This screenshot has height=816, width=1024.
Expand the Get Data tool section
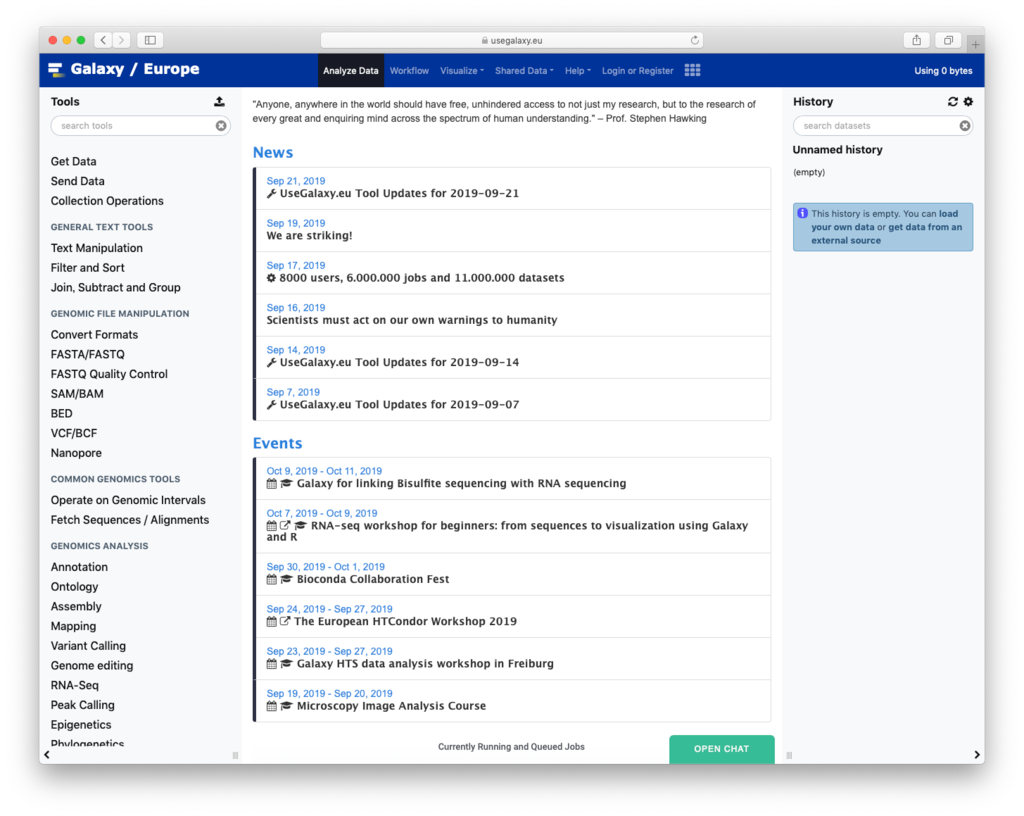point(73,161)
